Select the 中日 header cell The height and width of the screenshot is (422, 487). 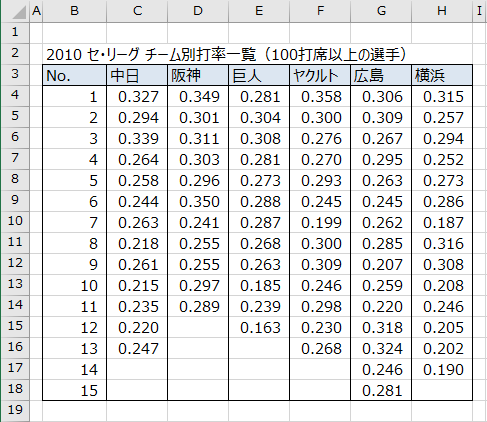coord(137,75)
